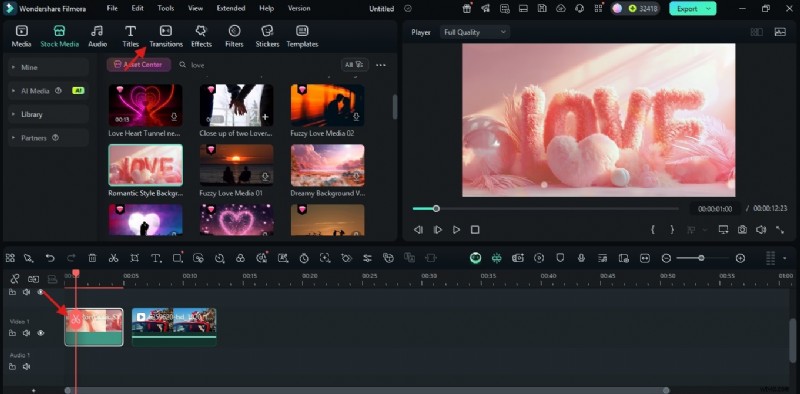Open the Titles tab
This screenshot has height=394, width=800.
[131, 36]
